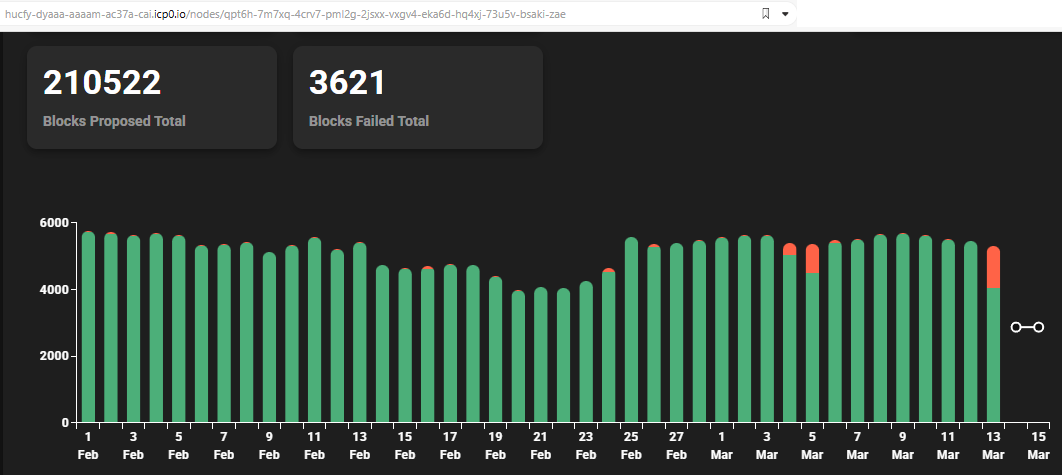Click the green bar for 7 Mar

[x=857, y=331]
